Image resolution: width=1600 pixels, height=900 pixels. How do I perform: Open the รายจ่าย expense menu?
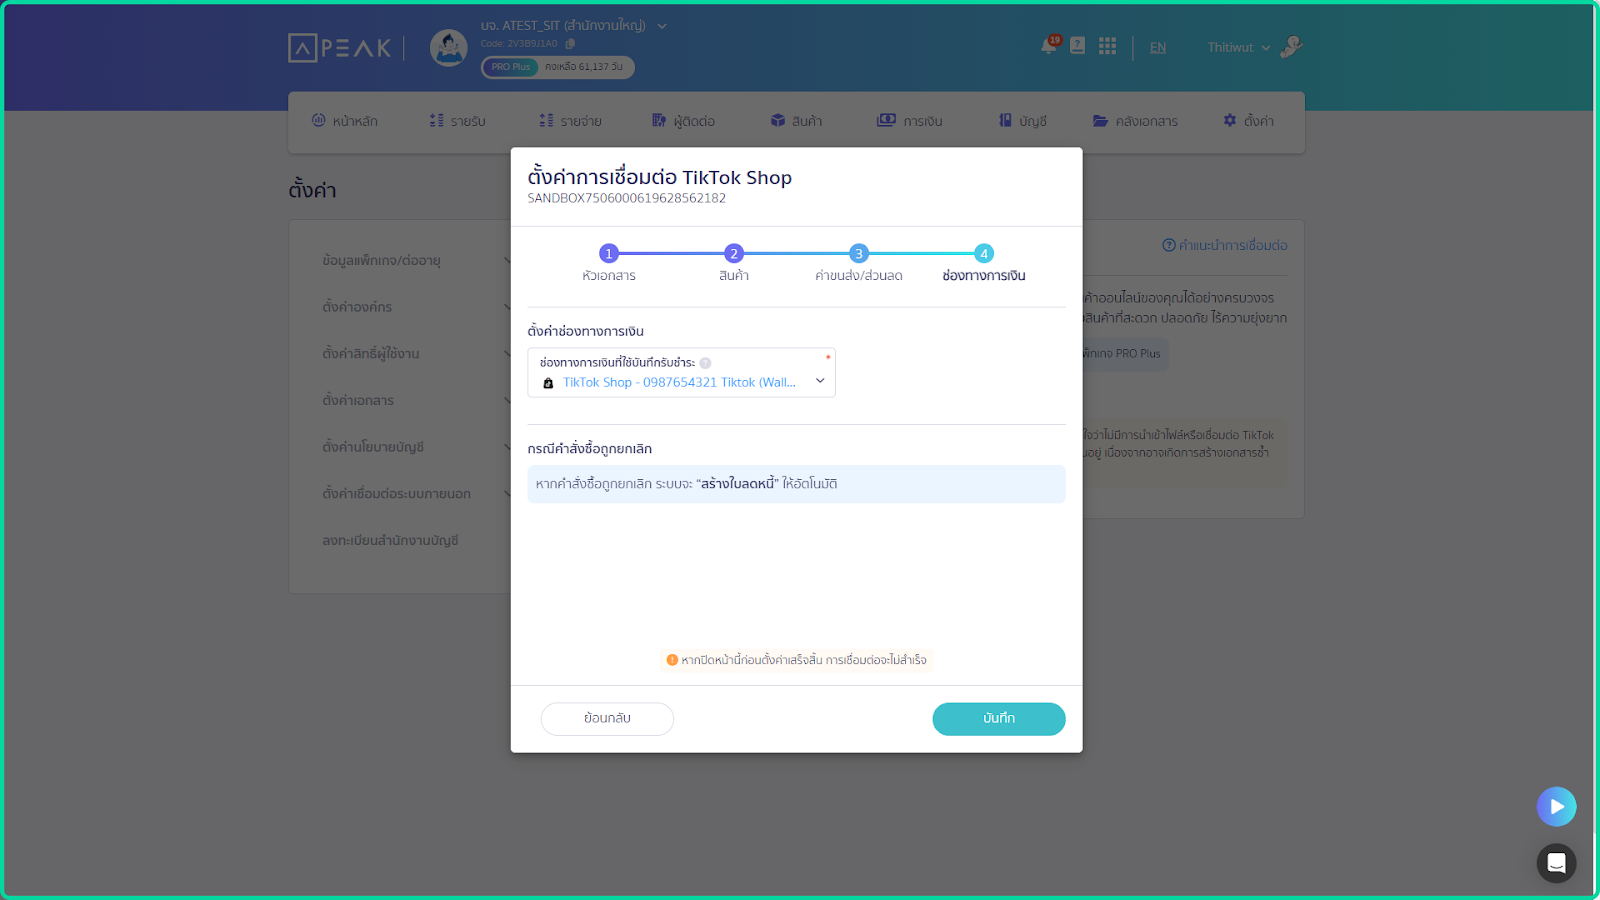[x=571, y=121]
